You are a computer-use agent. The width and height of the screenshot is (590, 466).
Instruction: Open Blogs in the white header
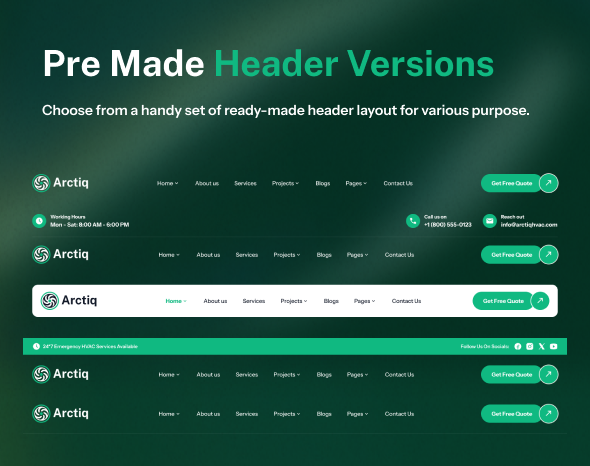(331, 301)
